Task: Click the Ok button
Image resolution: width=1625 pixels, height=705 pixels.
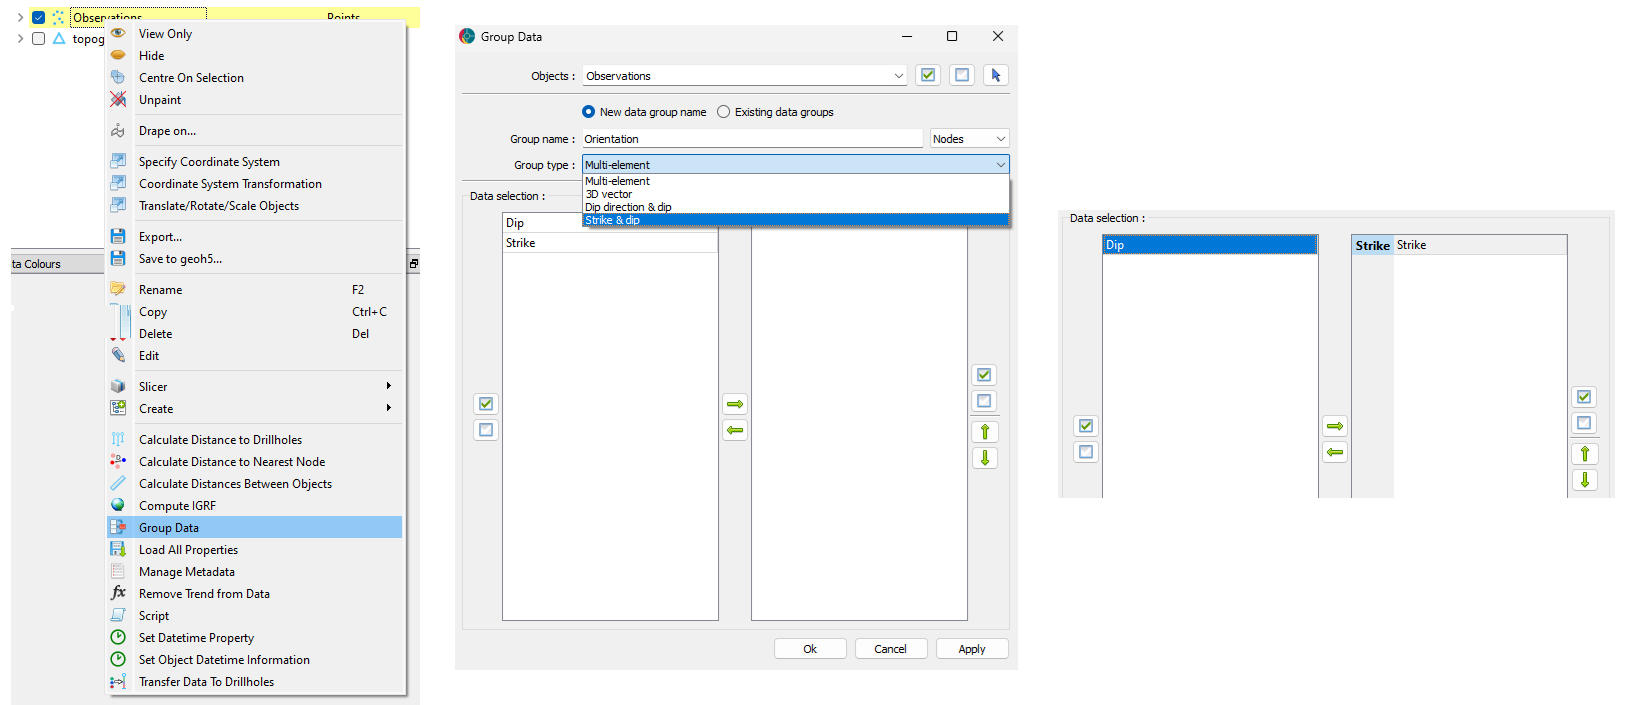Action: pyautogui.click(x=810, y=649)
